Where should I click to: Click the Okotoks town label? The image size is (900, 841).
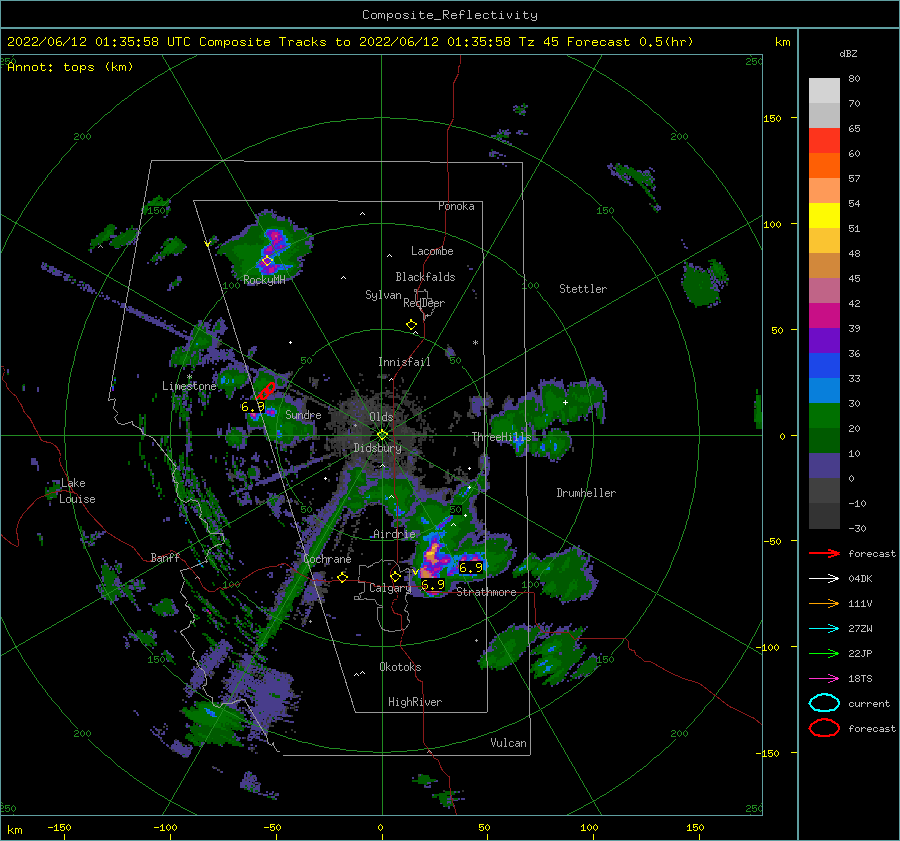click(400, 667)
